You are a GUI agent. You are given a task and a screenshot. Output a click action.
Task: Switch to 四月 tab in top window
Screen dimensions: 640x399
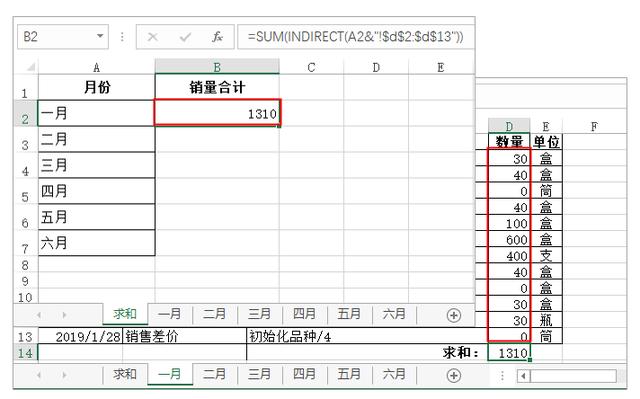304,314
